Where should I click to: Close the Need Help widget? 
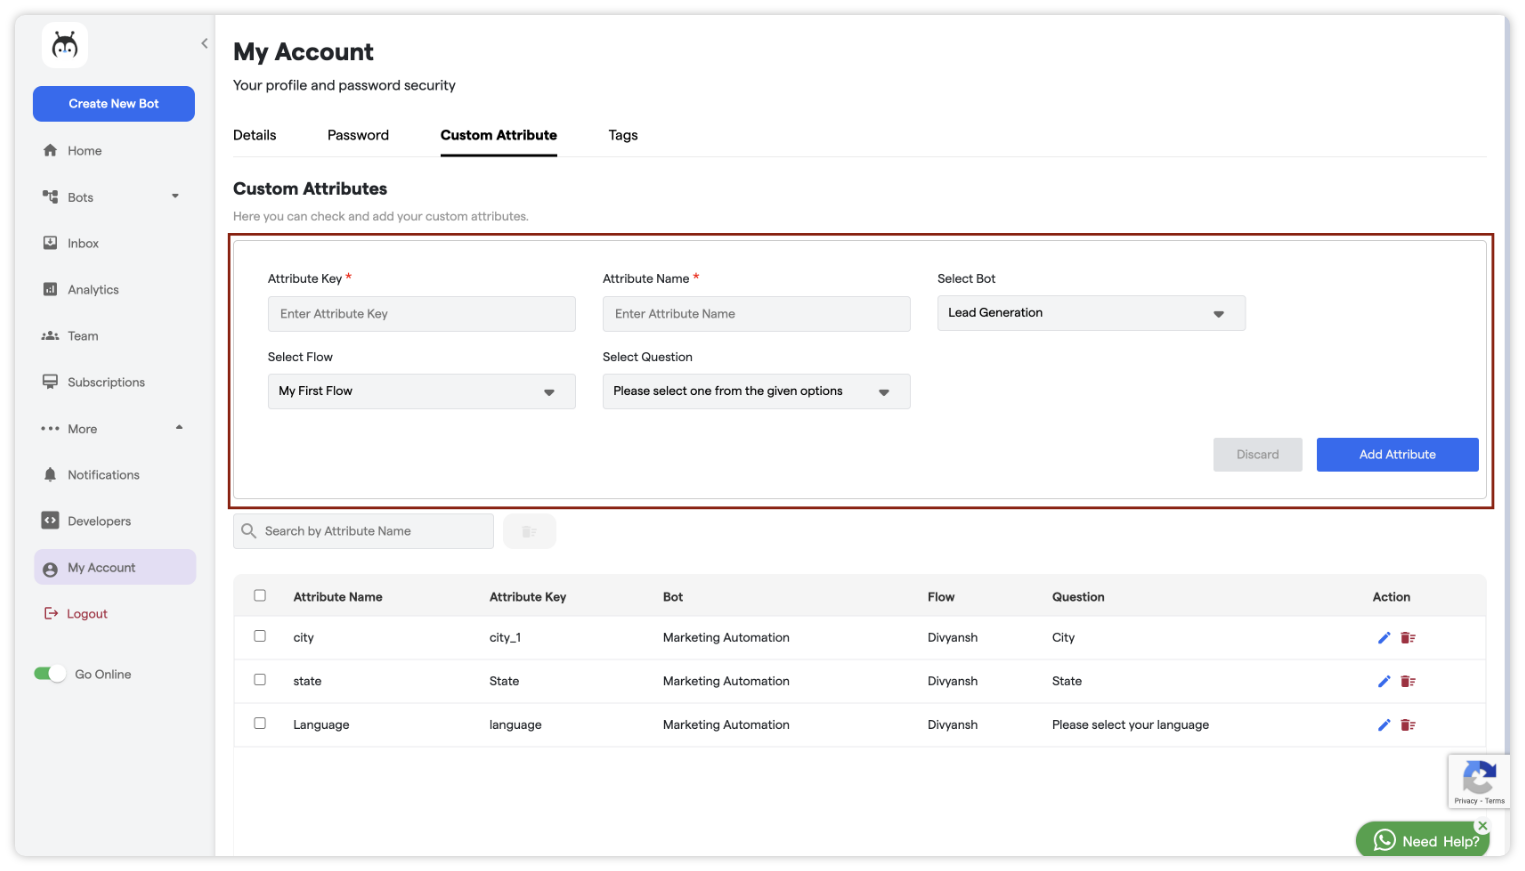(x=1482, y=826)
